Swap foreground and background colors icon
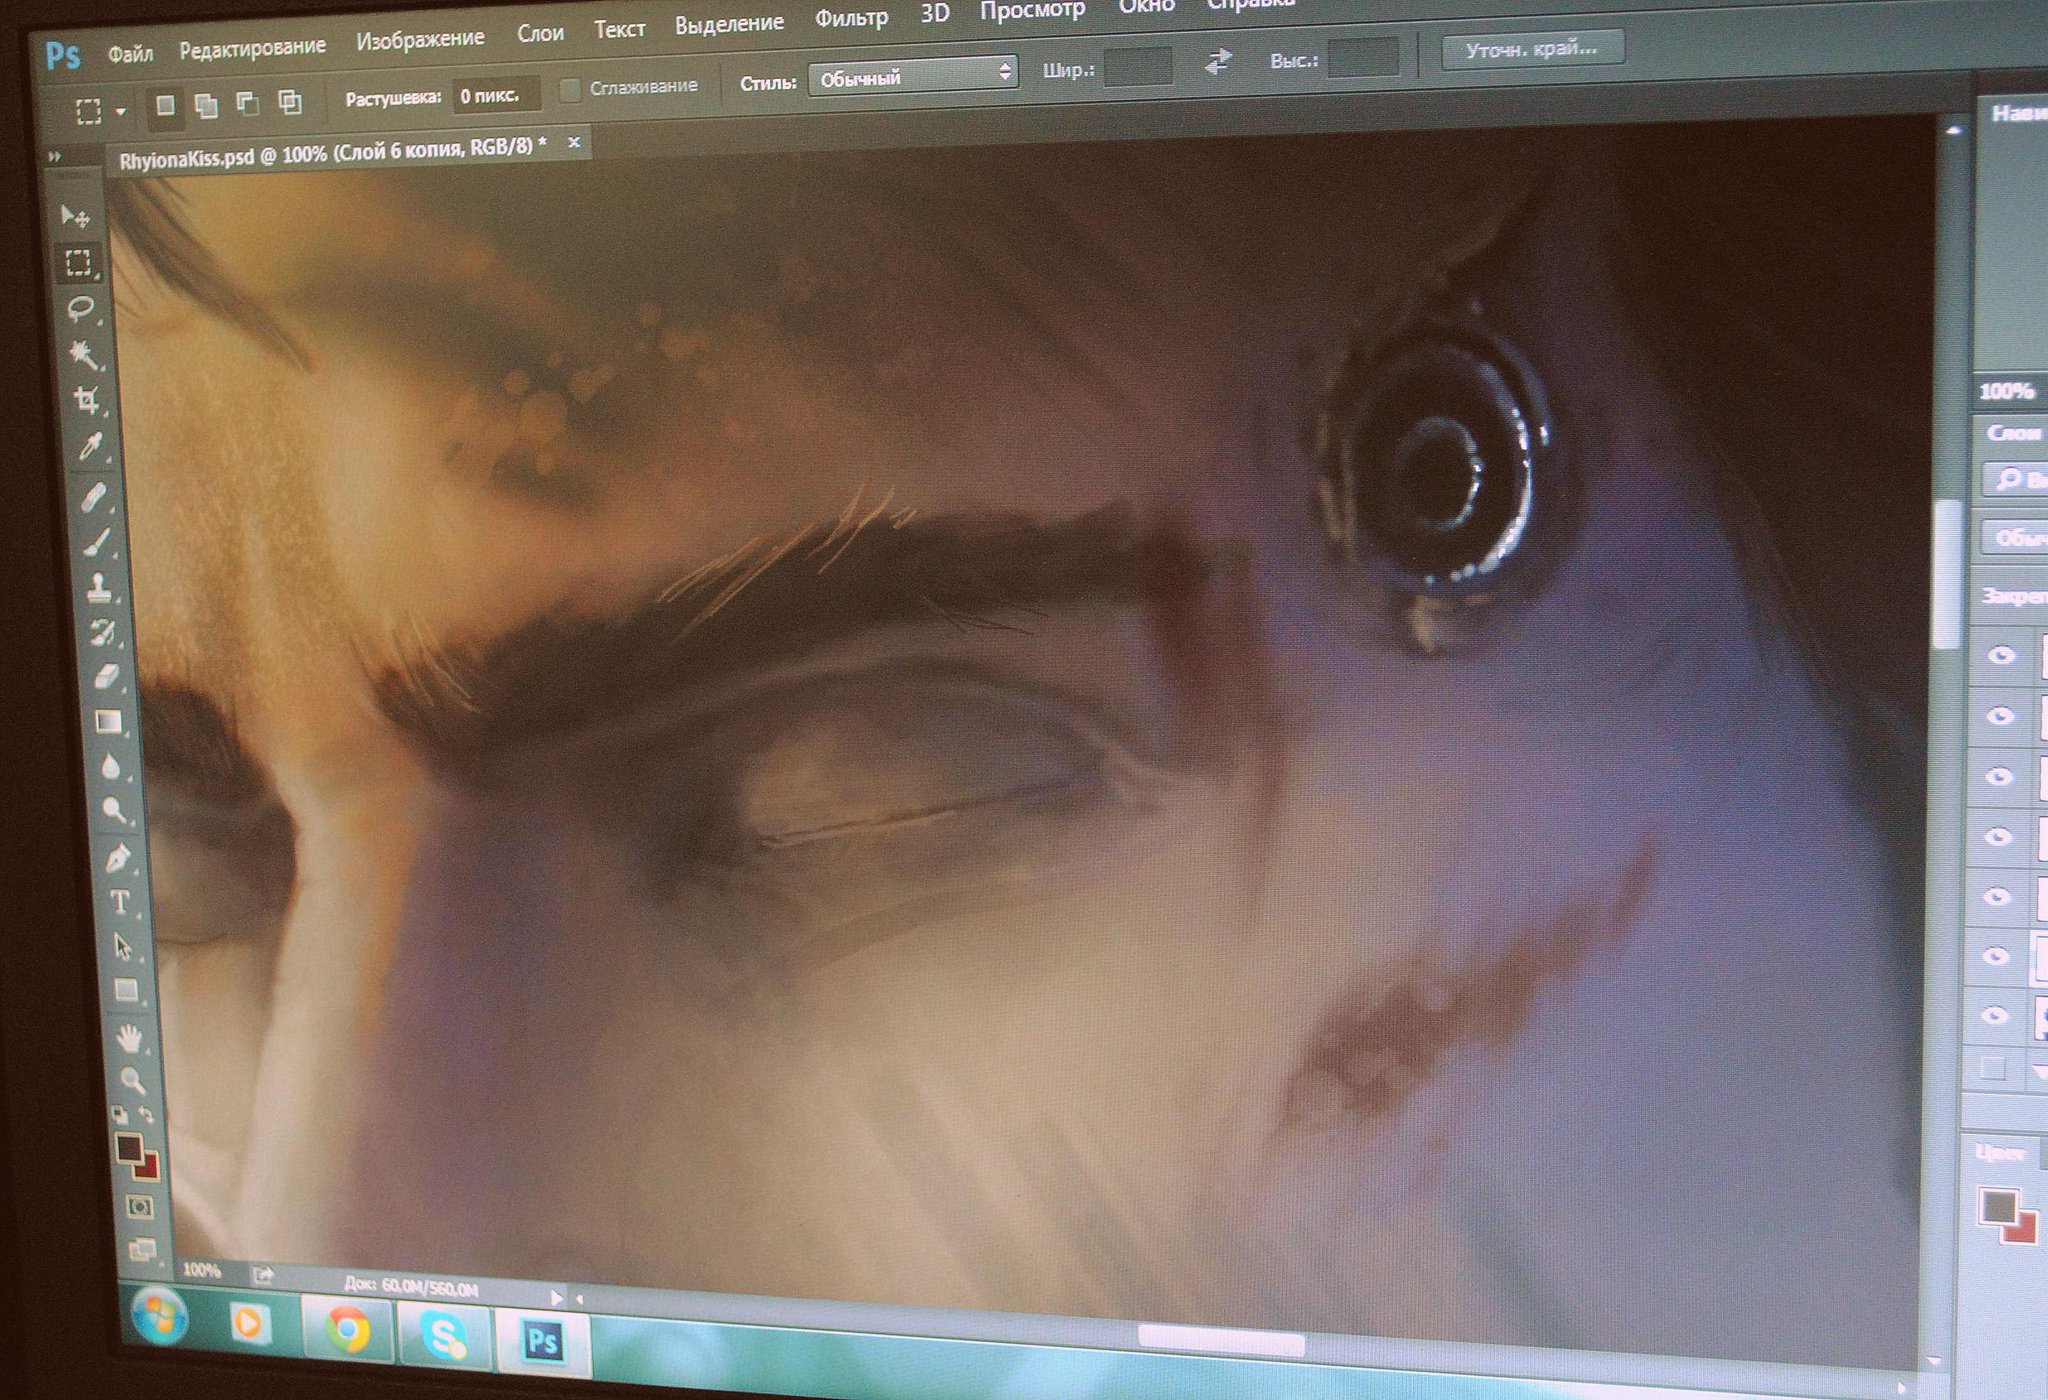The height and width of the screenshot is (1400, 2048). (147, 1115)
